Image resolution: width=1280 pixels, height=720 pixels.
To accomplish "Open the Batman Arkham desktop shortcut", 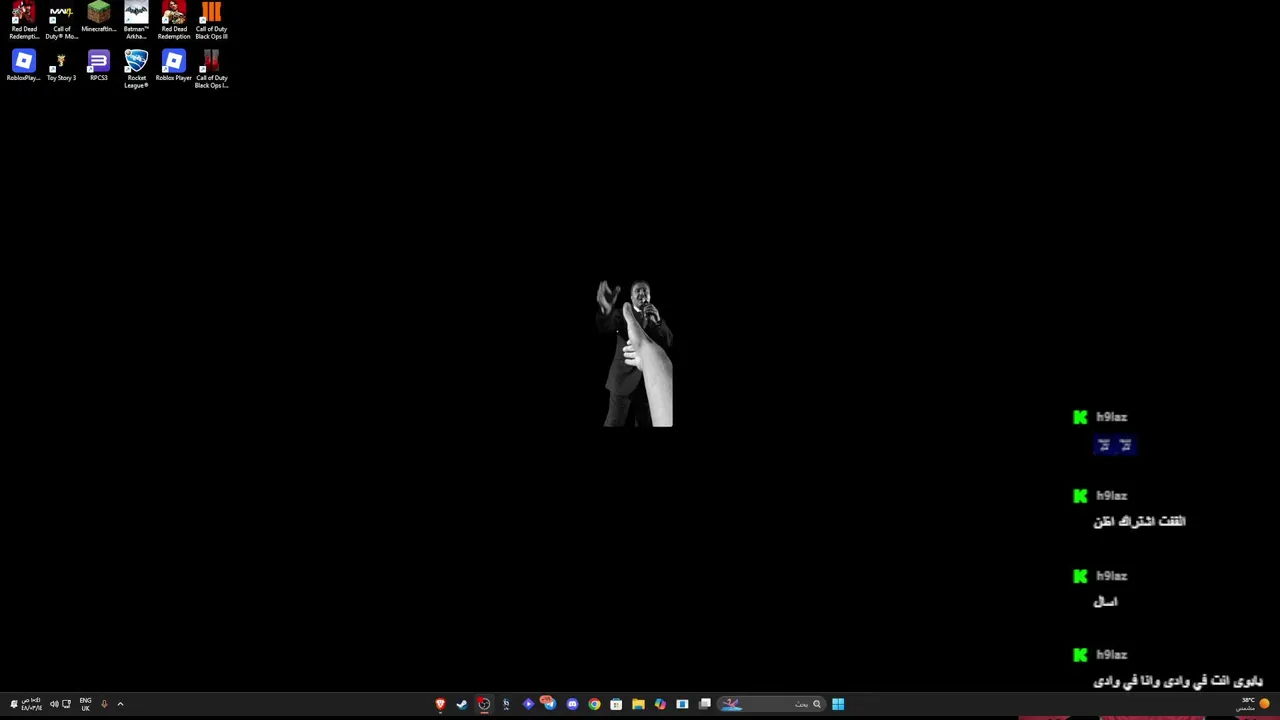I will tap(136, 21).
